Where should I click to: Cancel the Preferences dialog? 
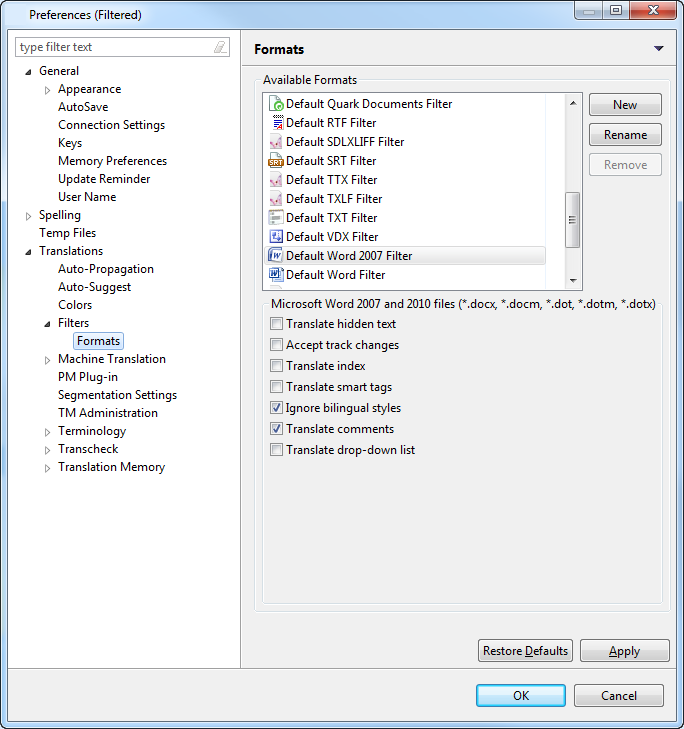pos(618,696)
